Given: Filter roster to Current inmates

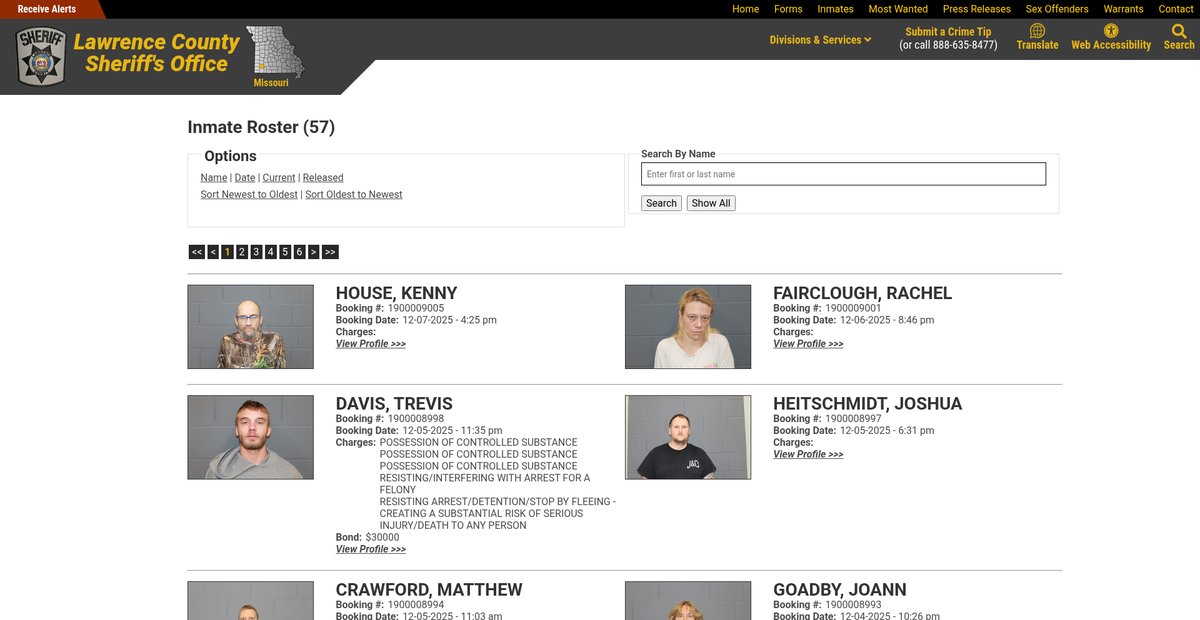Looking at the screenshot, I should 279,178.
